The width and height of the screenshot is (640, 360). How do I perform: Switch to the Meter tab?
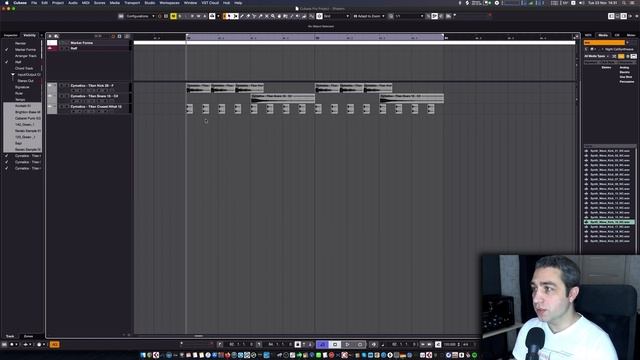click(631, 35)
